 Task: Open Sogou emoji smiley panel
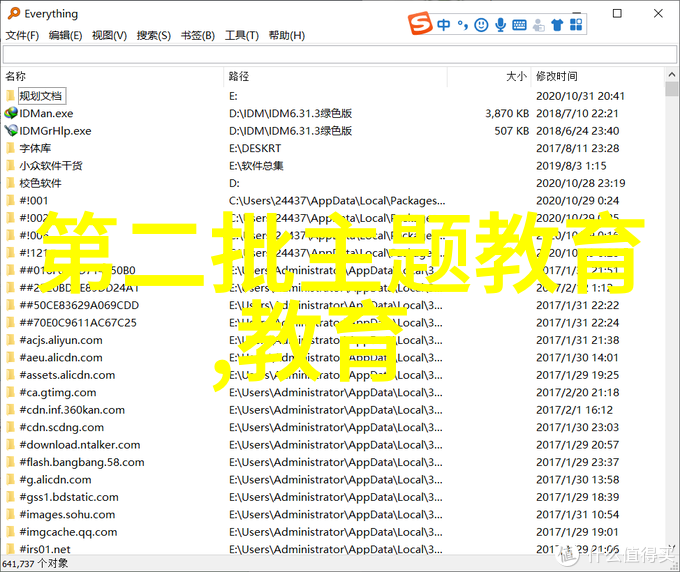click(481, 25)
